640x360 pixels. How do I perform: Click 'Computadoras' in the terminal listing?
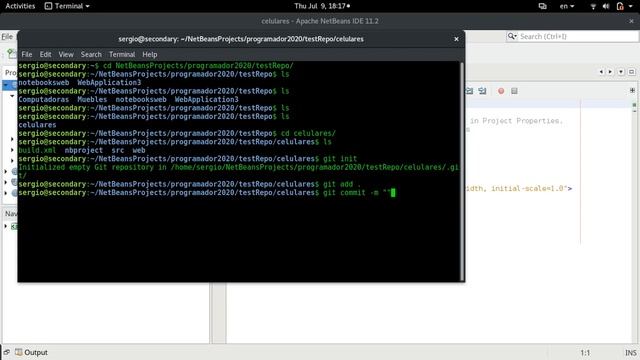click(x=44, y=99)
